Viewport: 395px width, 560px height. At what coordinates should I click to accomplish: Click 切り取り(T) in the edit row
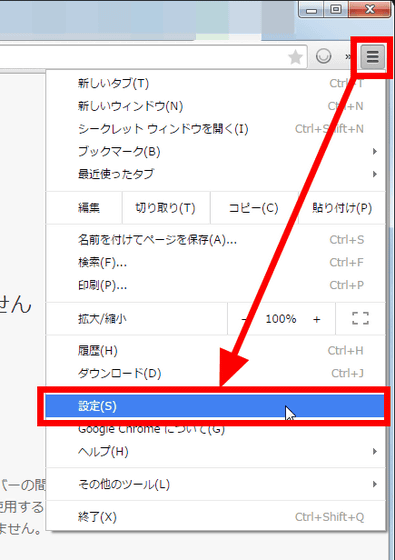point(166,208)
